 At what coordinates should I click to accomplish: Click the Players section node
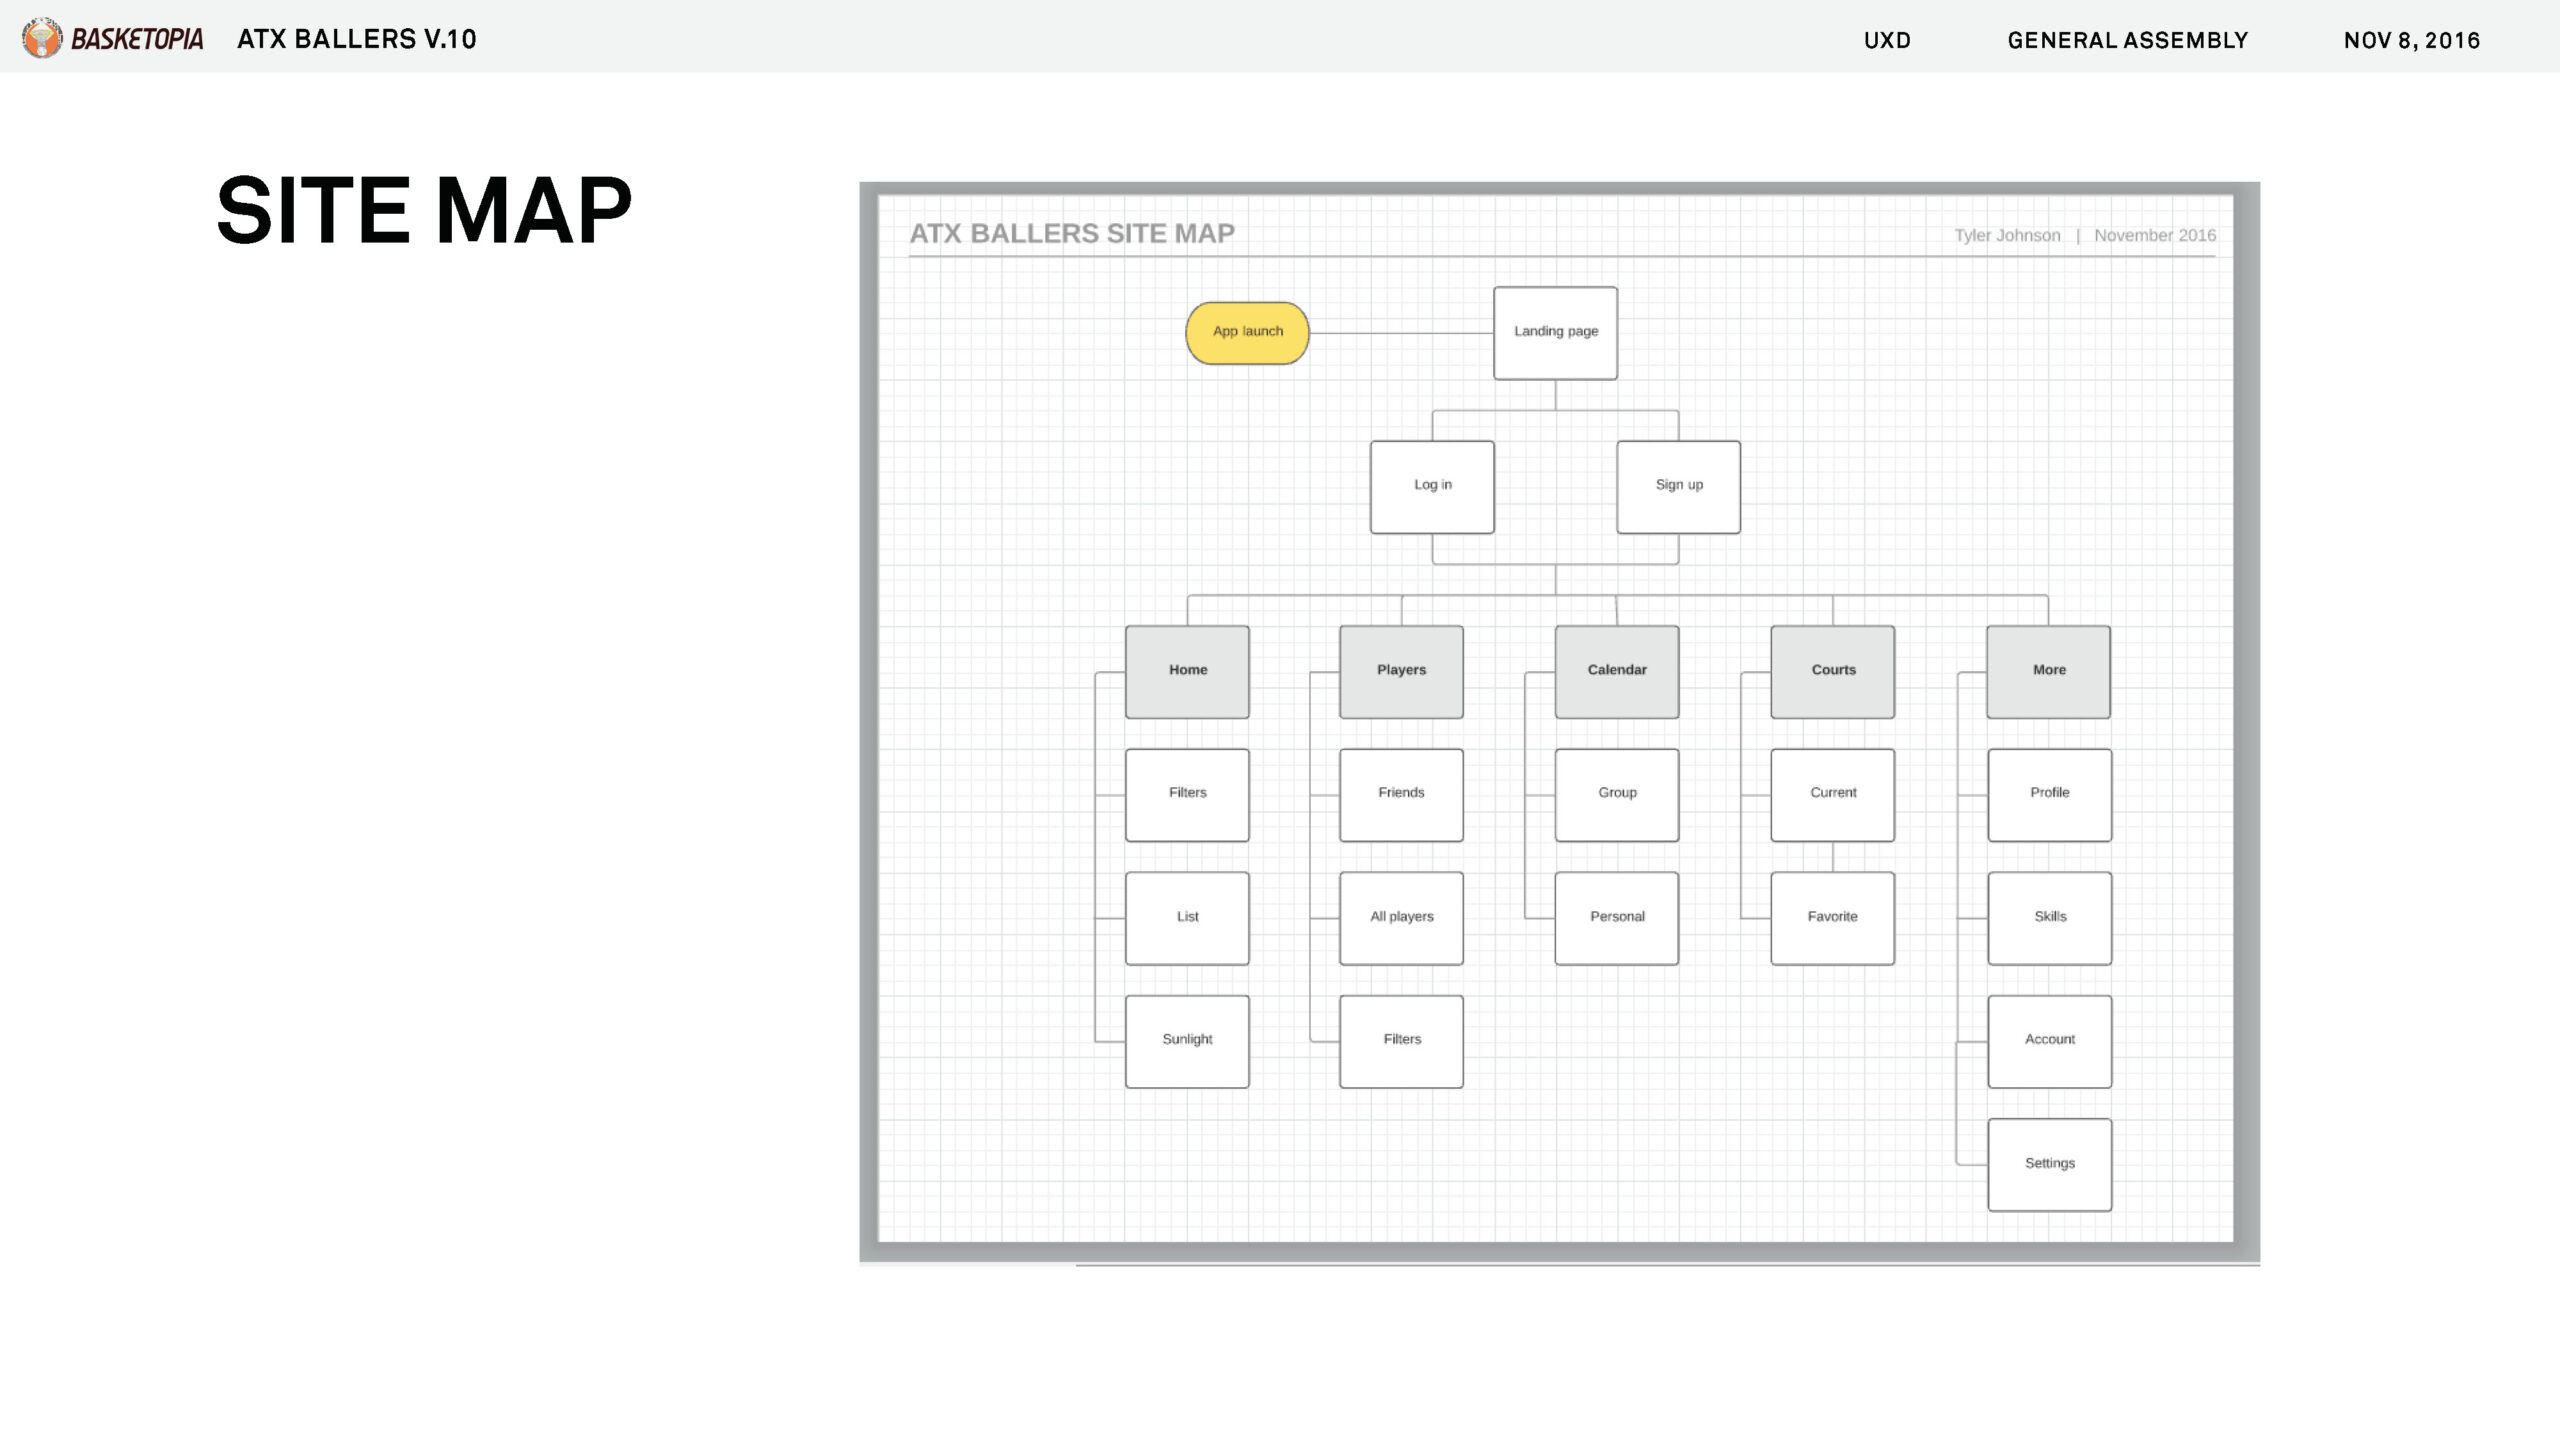click(x=1401, y=671)
